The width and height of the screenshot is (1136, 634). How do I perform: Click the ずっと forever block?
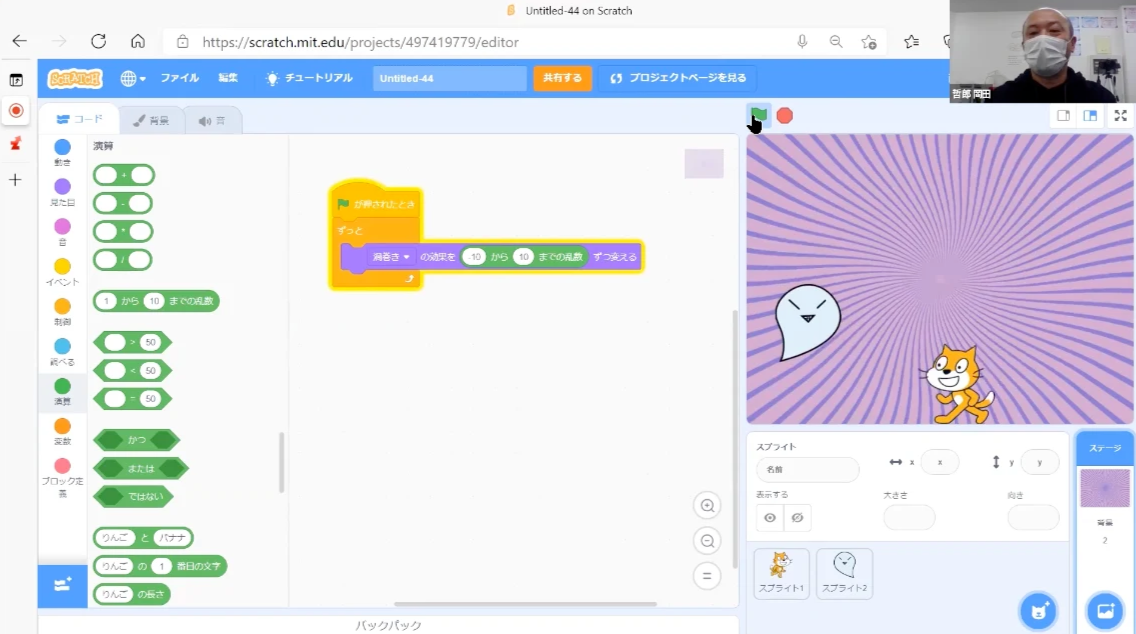(x=350, y=230)
